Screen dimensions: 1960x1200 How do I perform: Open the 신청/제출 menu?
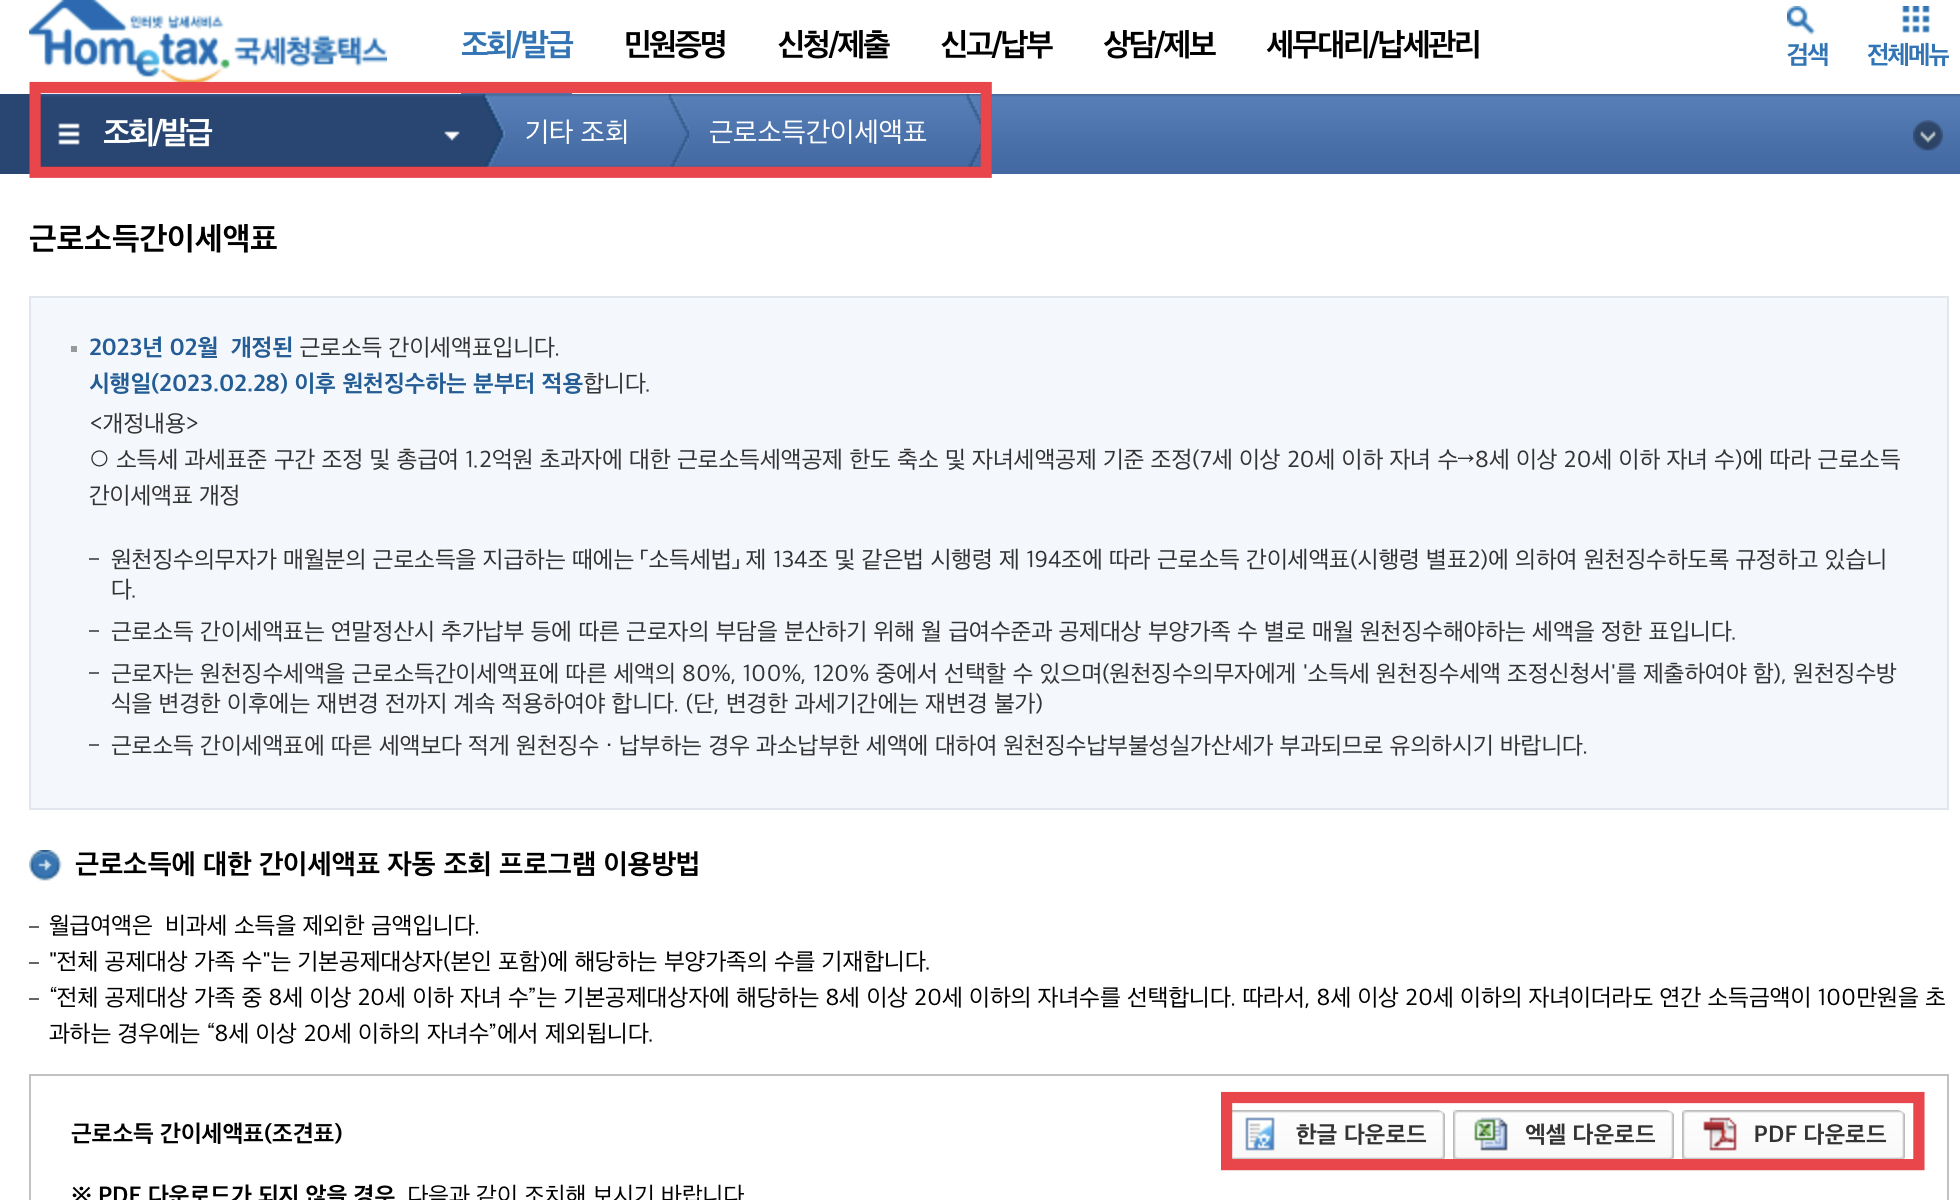pos(836,44)
